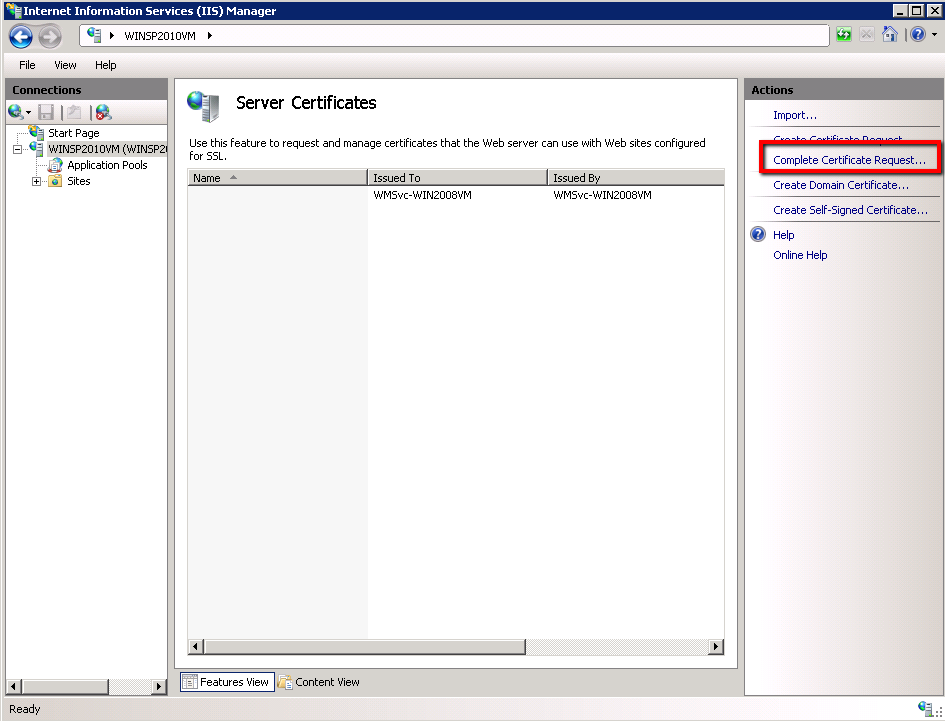Click Complete Certificate Request link

click(x=849, y=160)
